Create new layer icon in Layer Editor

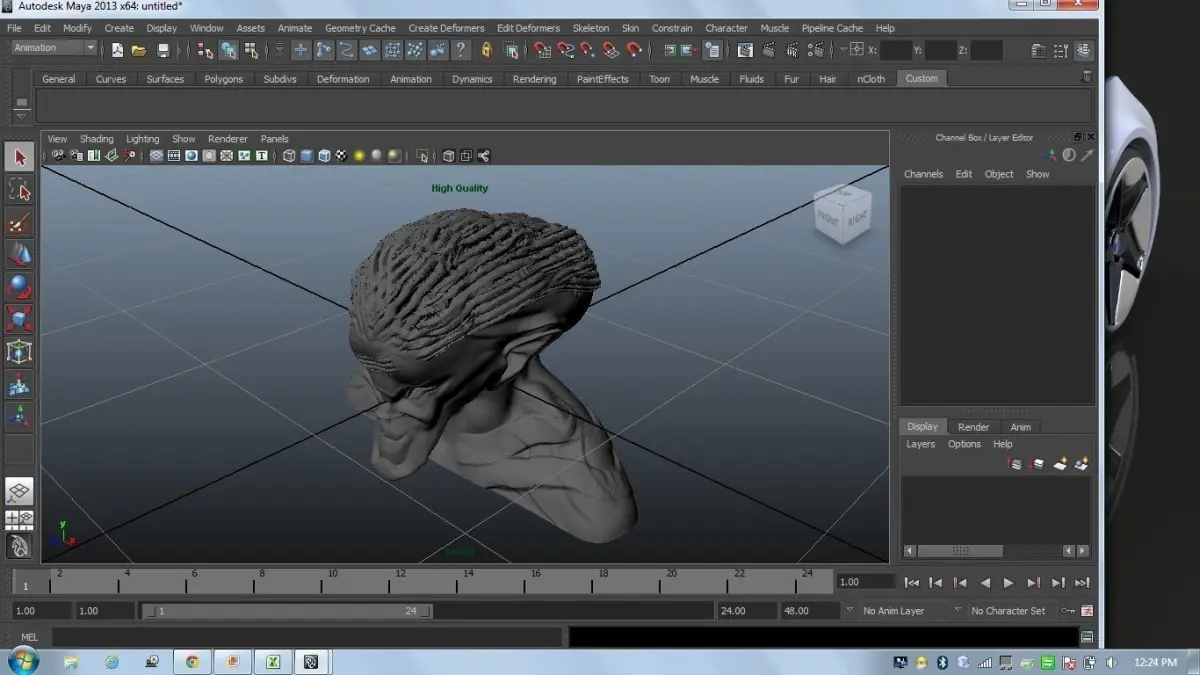1060,464
